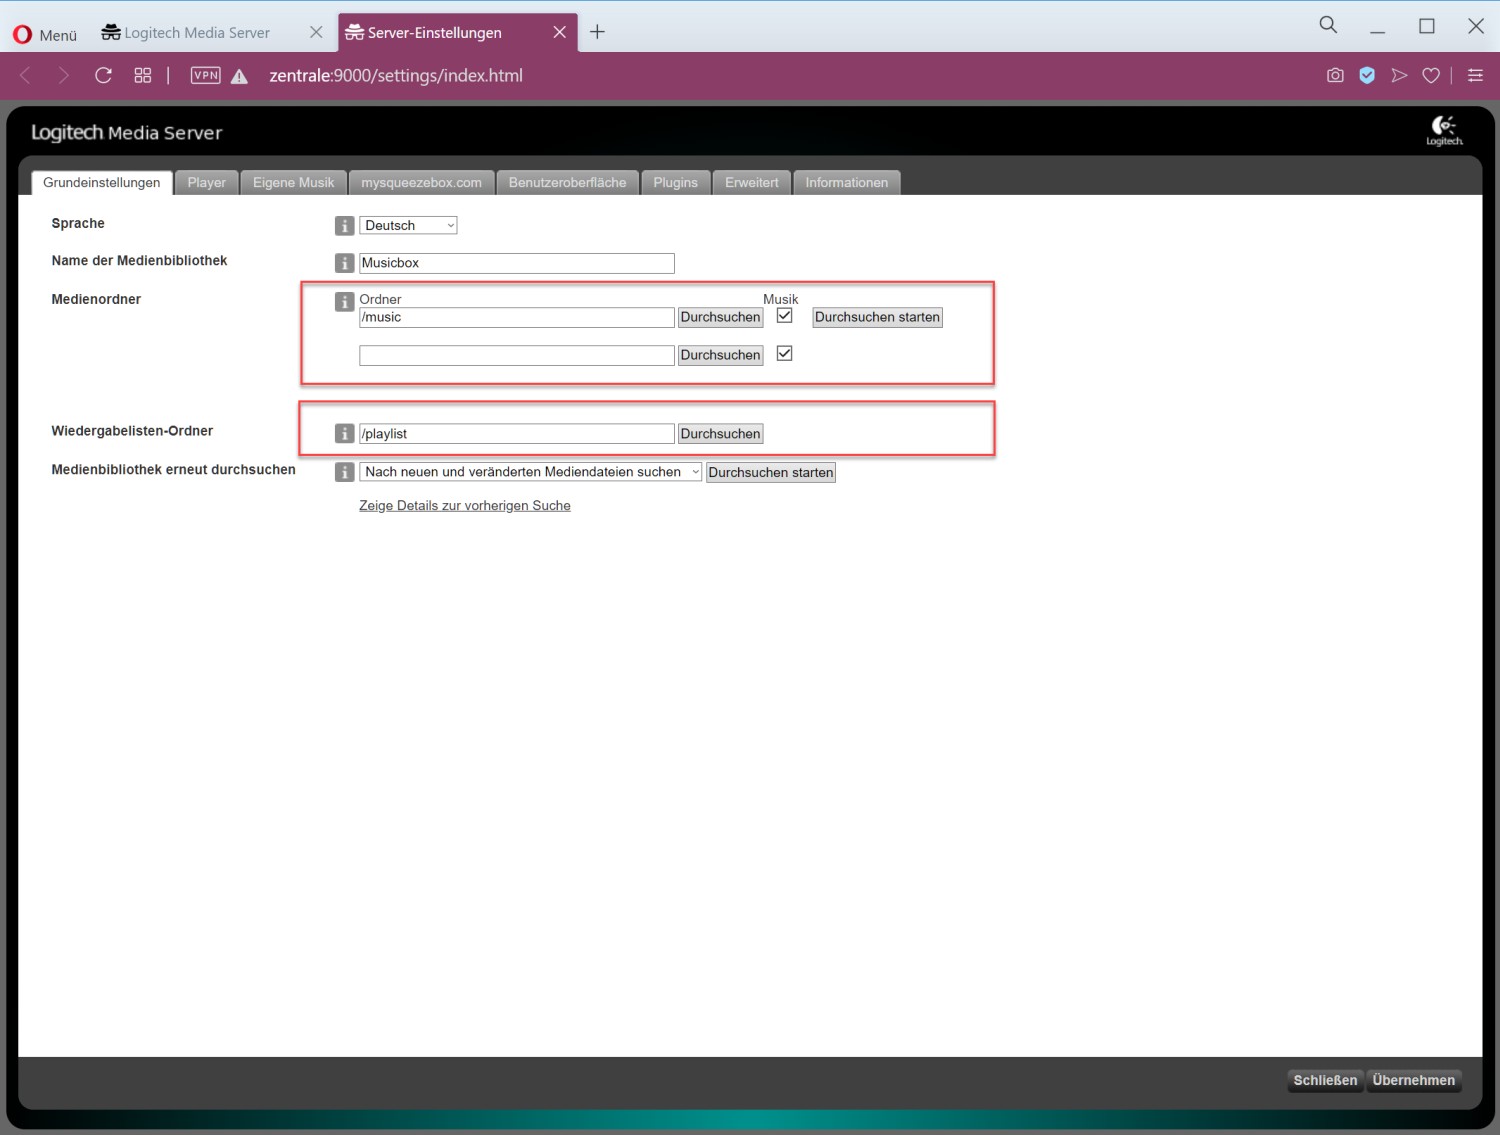
Task: Switch to the Grundeinstellungen tab
Action: point(102,183)
